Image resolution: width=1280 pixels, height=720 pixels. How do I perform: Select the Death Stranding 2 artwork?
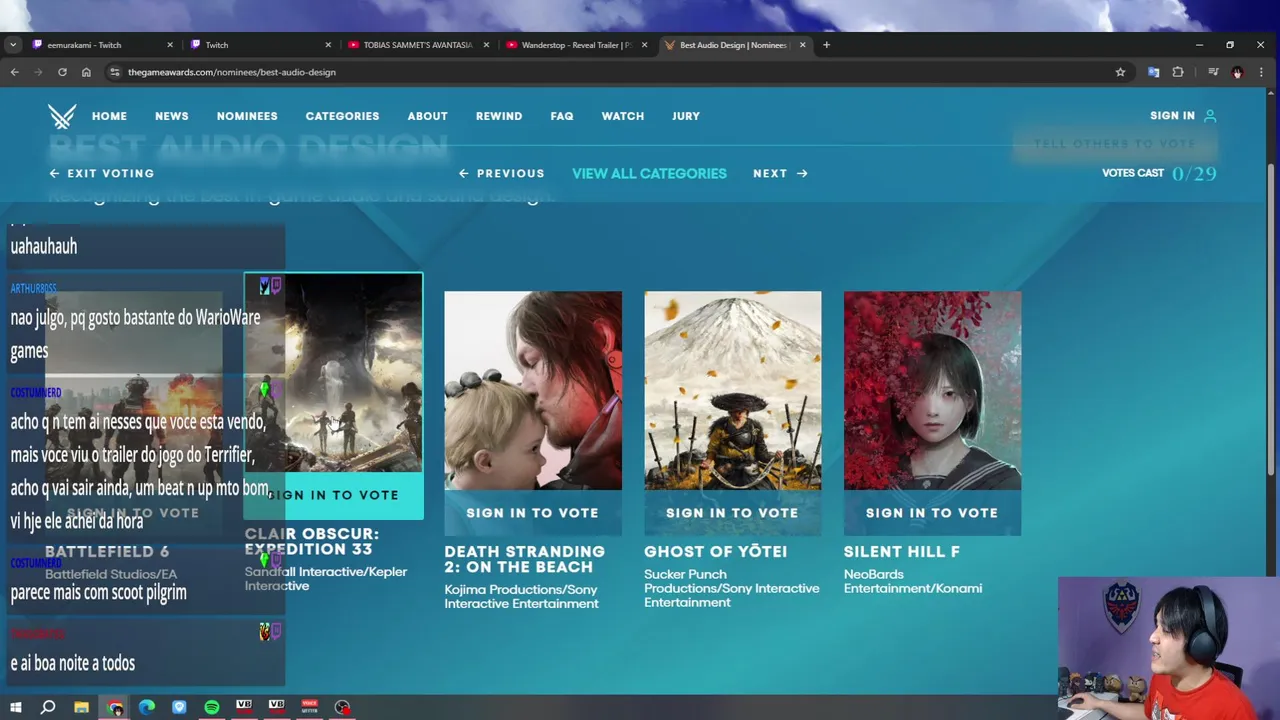tap(533, 391)
